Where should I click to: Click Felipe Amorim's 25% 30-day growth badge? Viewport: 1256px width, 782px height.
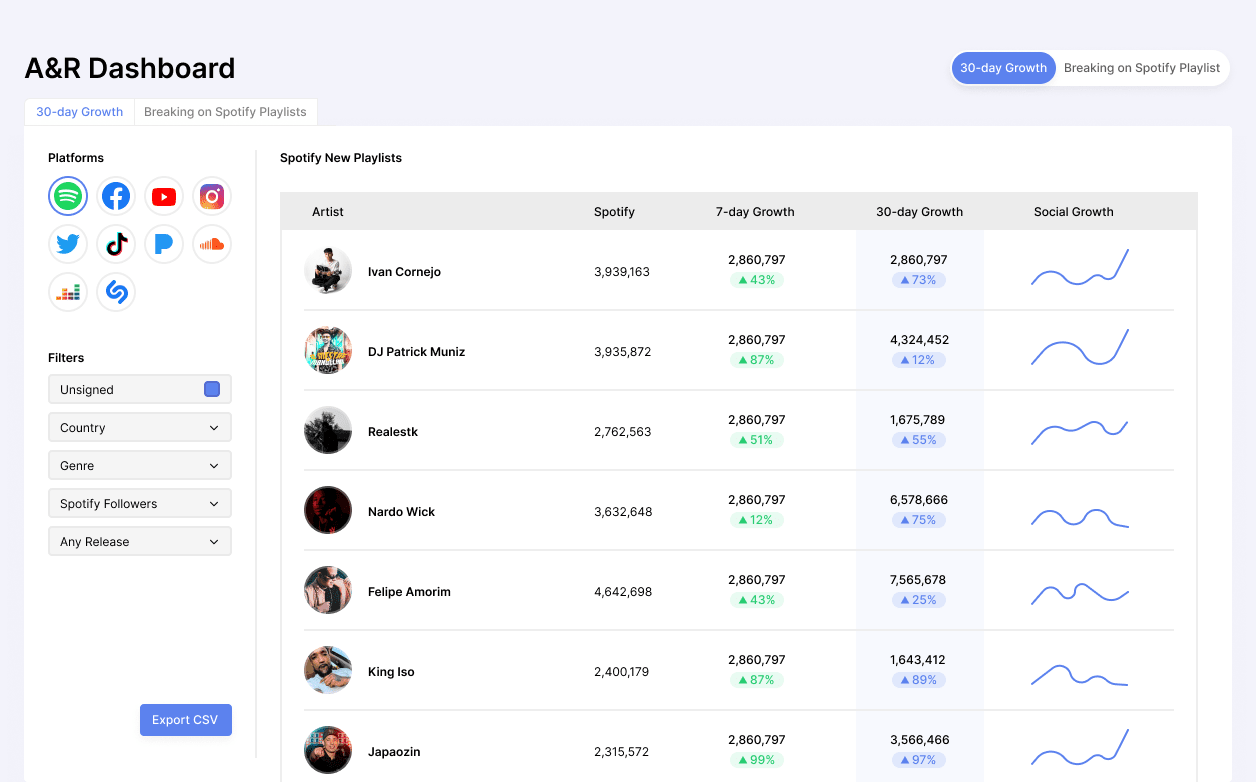[919, 600]
